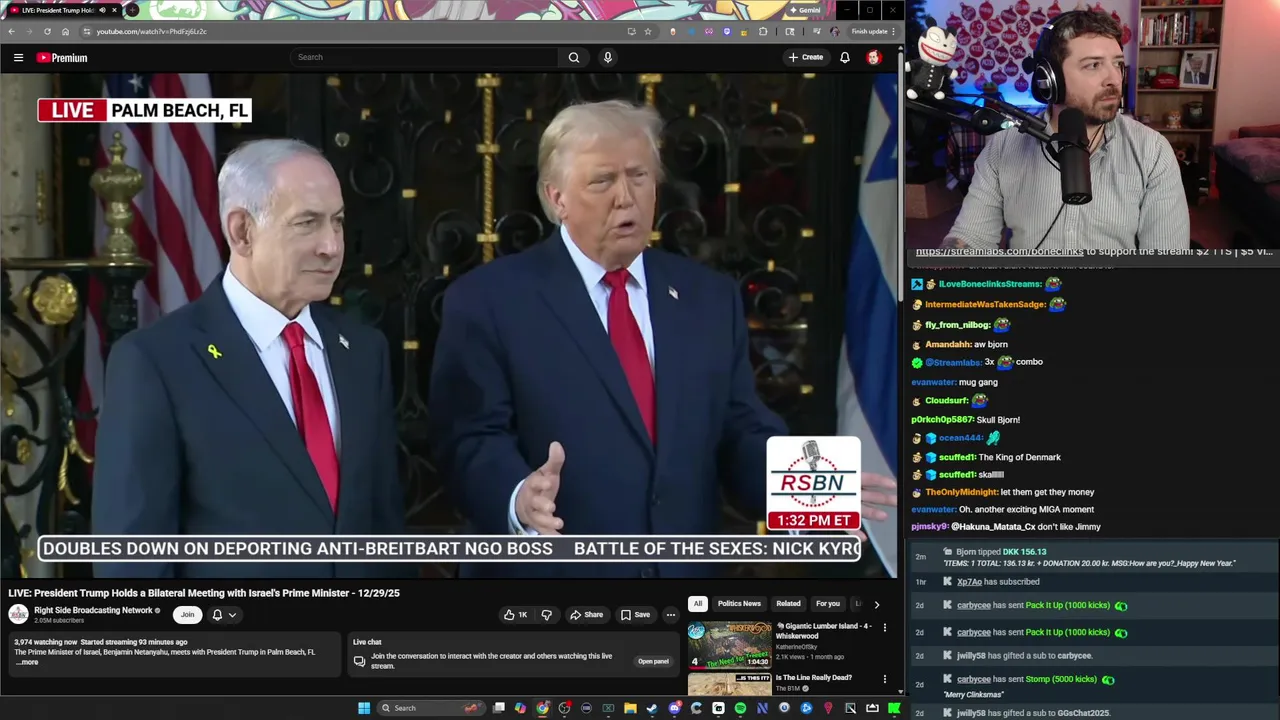Join the Right Side Broadcasting Network channel
Viewport: 1280px width, 720px height.
[x=187, y=615]
